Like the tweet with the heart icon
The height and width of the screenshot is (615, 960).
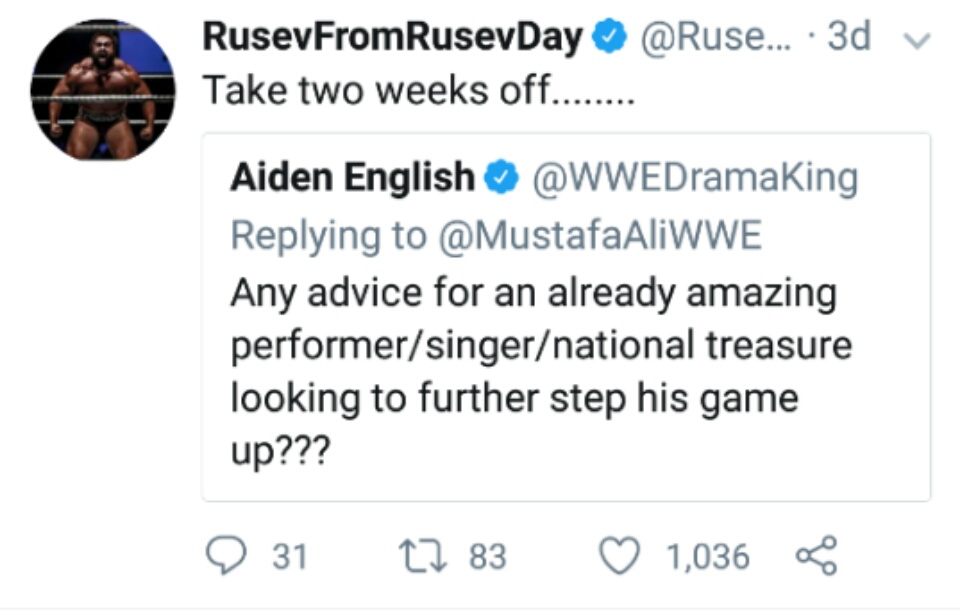[x=619, y=556]
